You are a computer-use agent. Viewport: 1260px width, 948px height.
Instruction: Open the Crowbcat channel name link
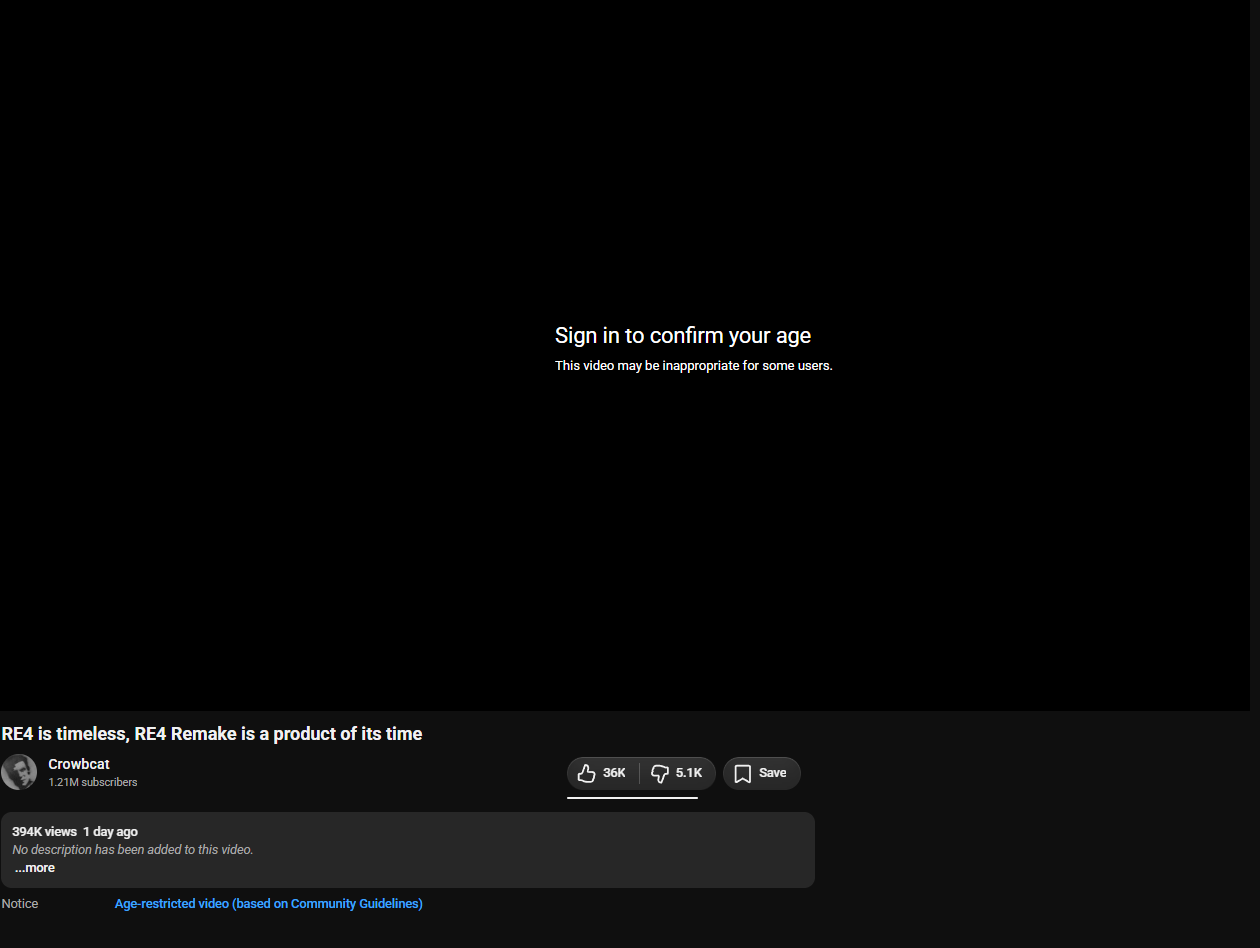(79, 764)
